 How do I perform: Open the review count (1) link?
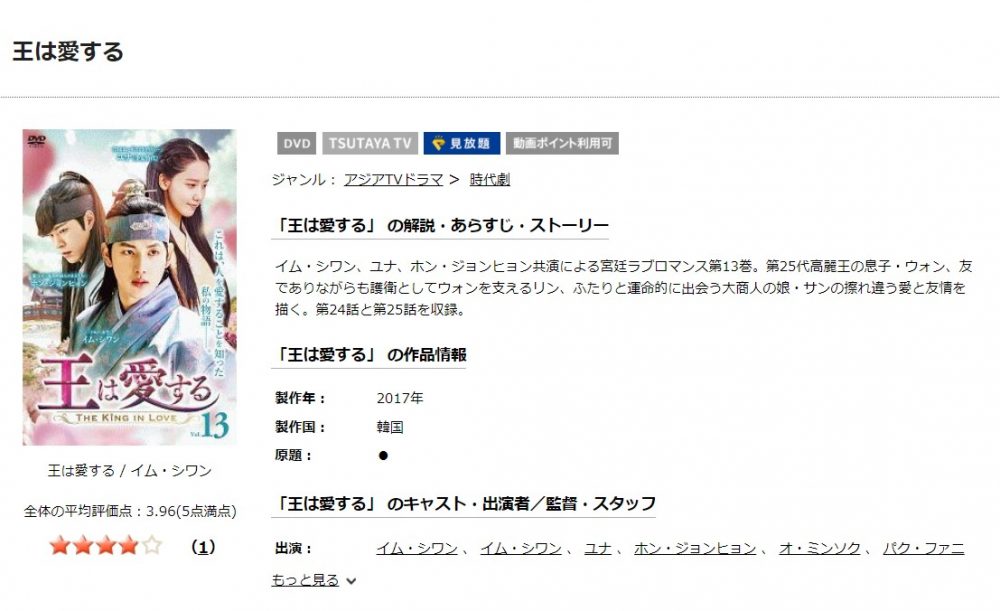pyautogui.click(x=203, y=547)
